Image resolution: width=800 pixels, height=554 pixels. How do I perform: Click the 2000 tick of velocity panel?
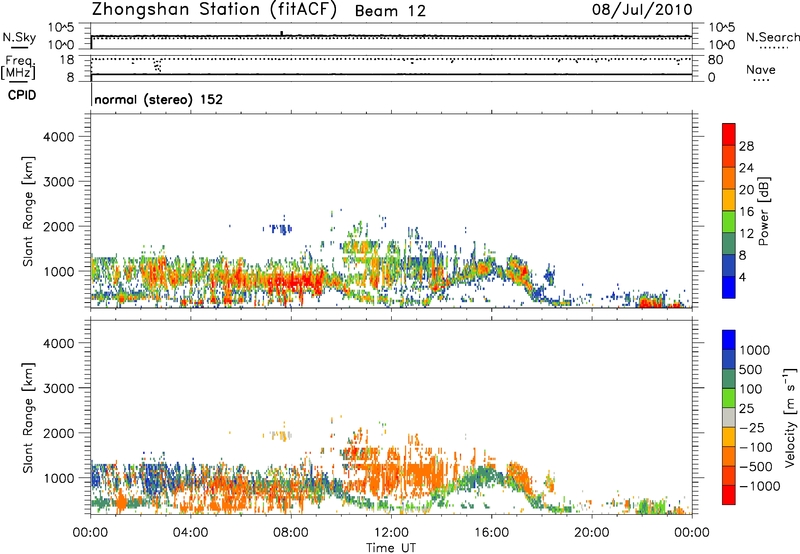tap(59, 433)
